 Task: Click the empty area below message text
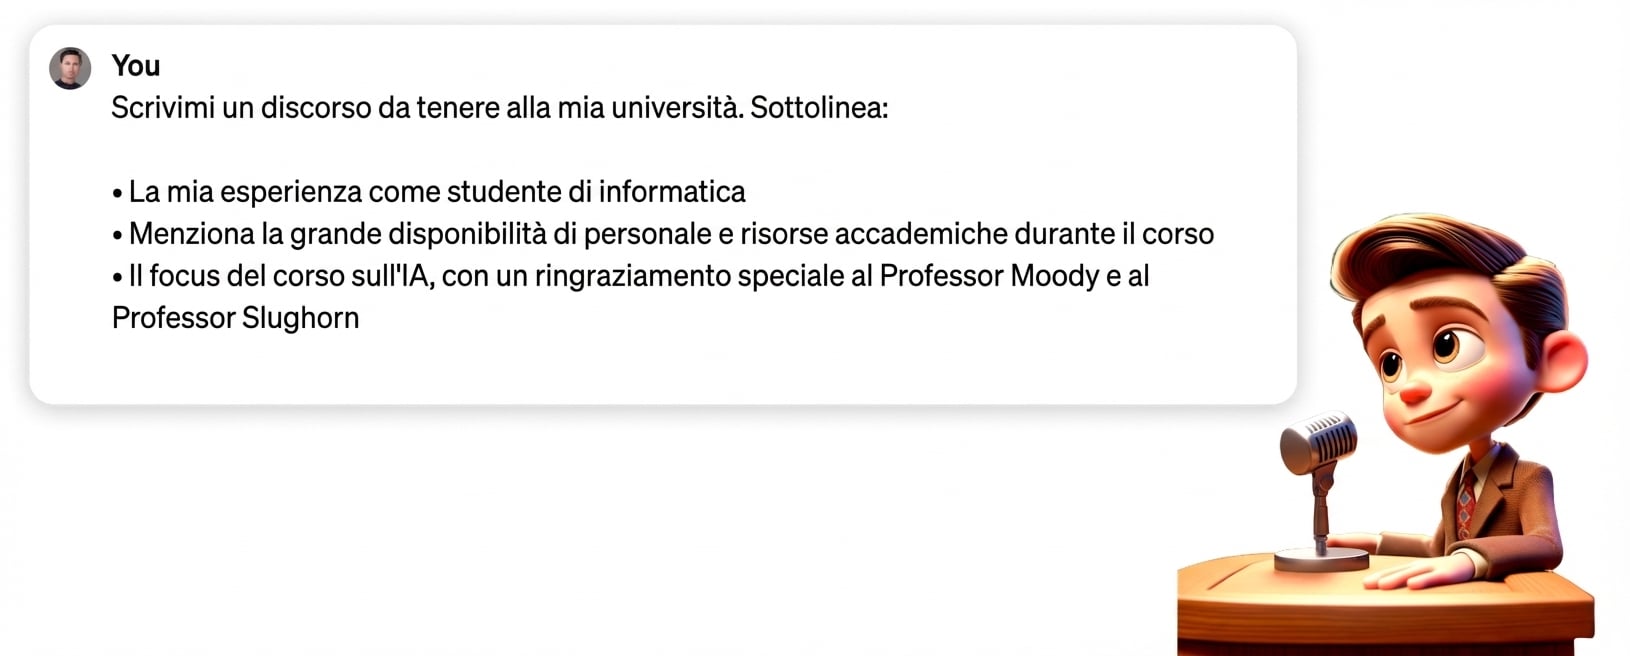(660, 370)
